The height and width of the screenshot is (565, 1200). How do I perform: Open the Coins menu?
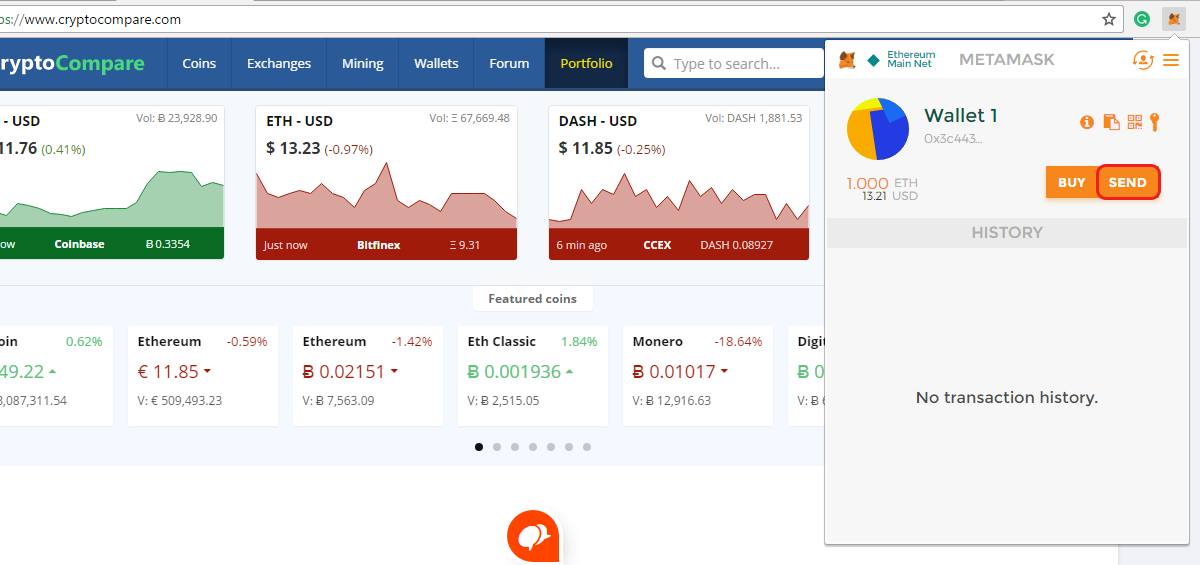(199, 63)
